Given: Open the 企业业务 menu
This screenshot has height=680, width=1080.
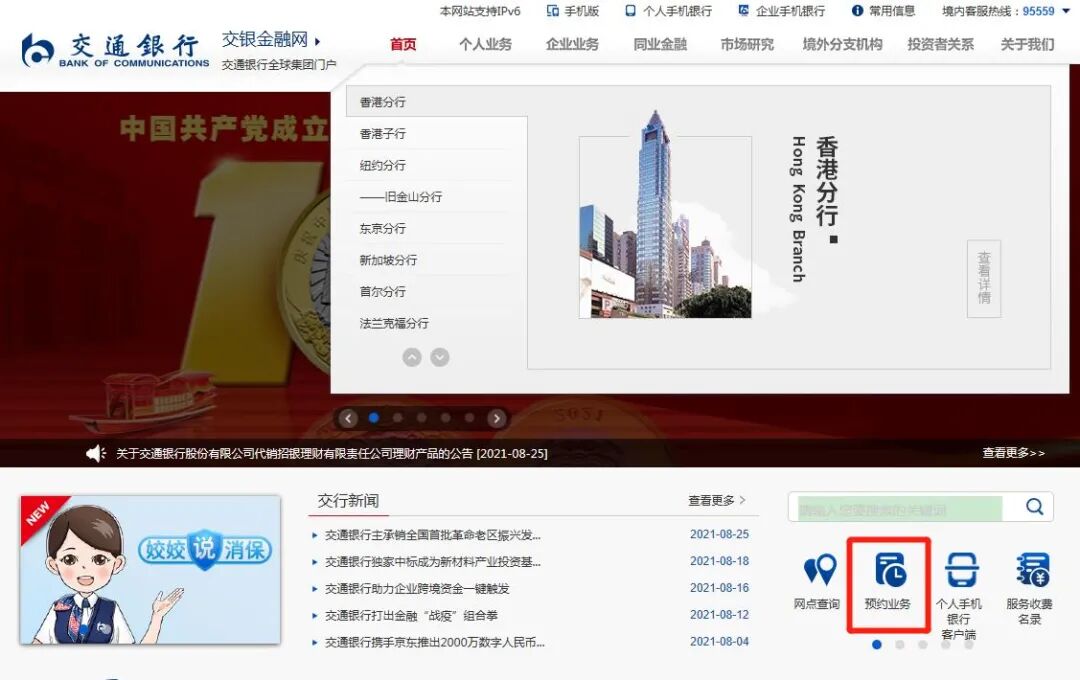Looking at the screenshot, I should click(x=572, y=45).
